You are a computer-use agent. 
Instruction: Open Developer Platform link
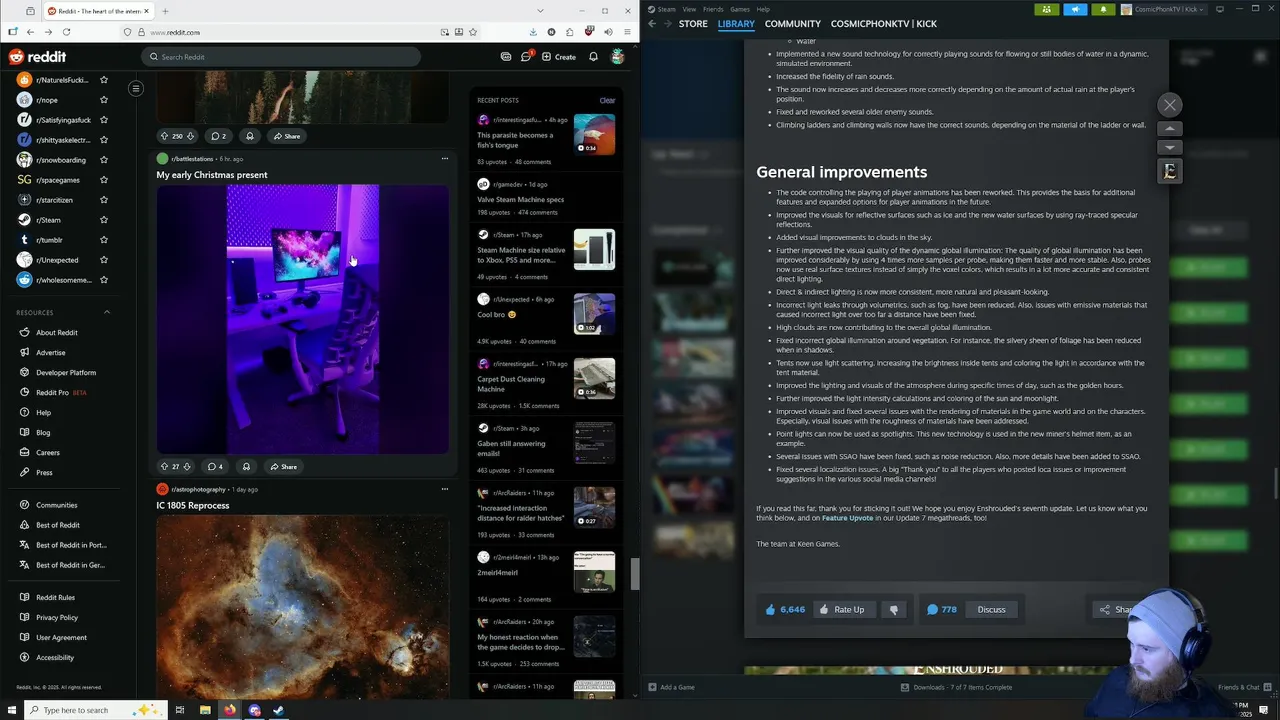[x=66, y=372]
